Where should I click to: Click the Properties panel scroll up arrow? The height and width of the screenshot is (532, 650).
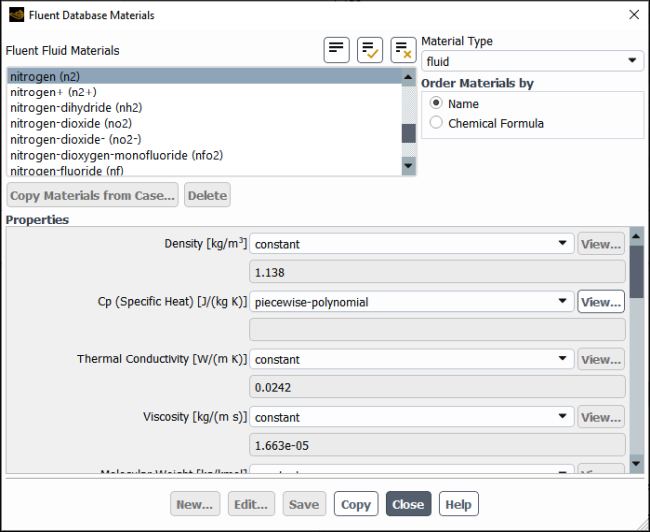(636, 236)
